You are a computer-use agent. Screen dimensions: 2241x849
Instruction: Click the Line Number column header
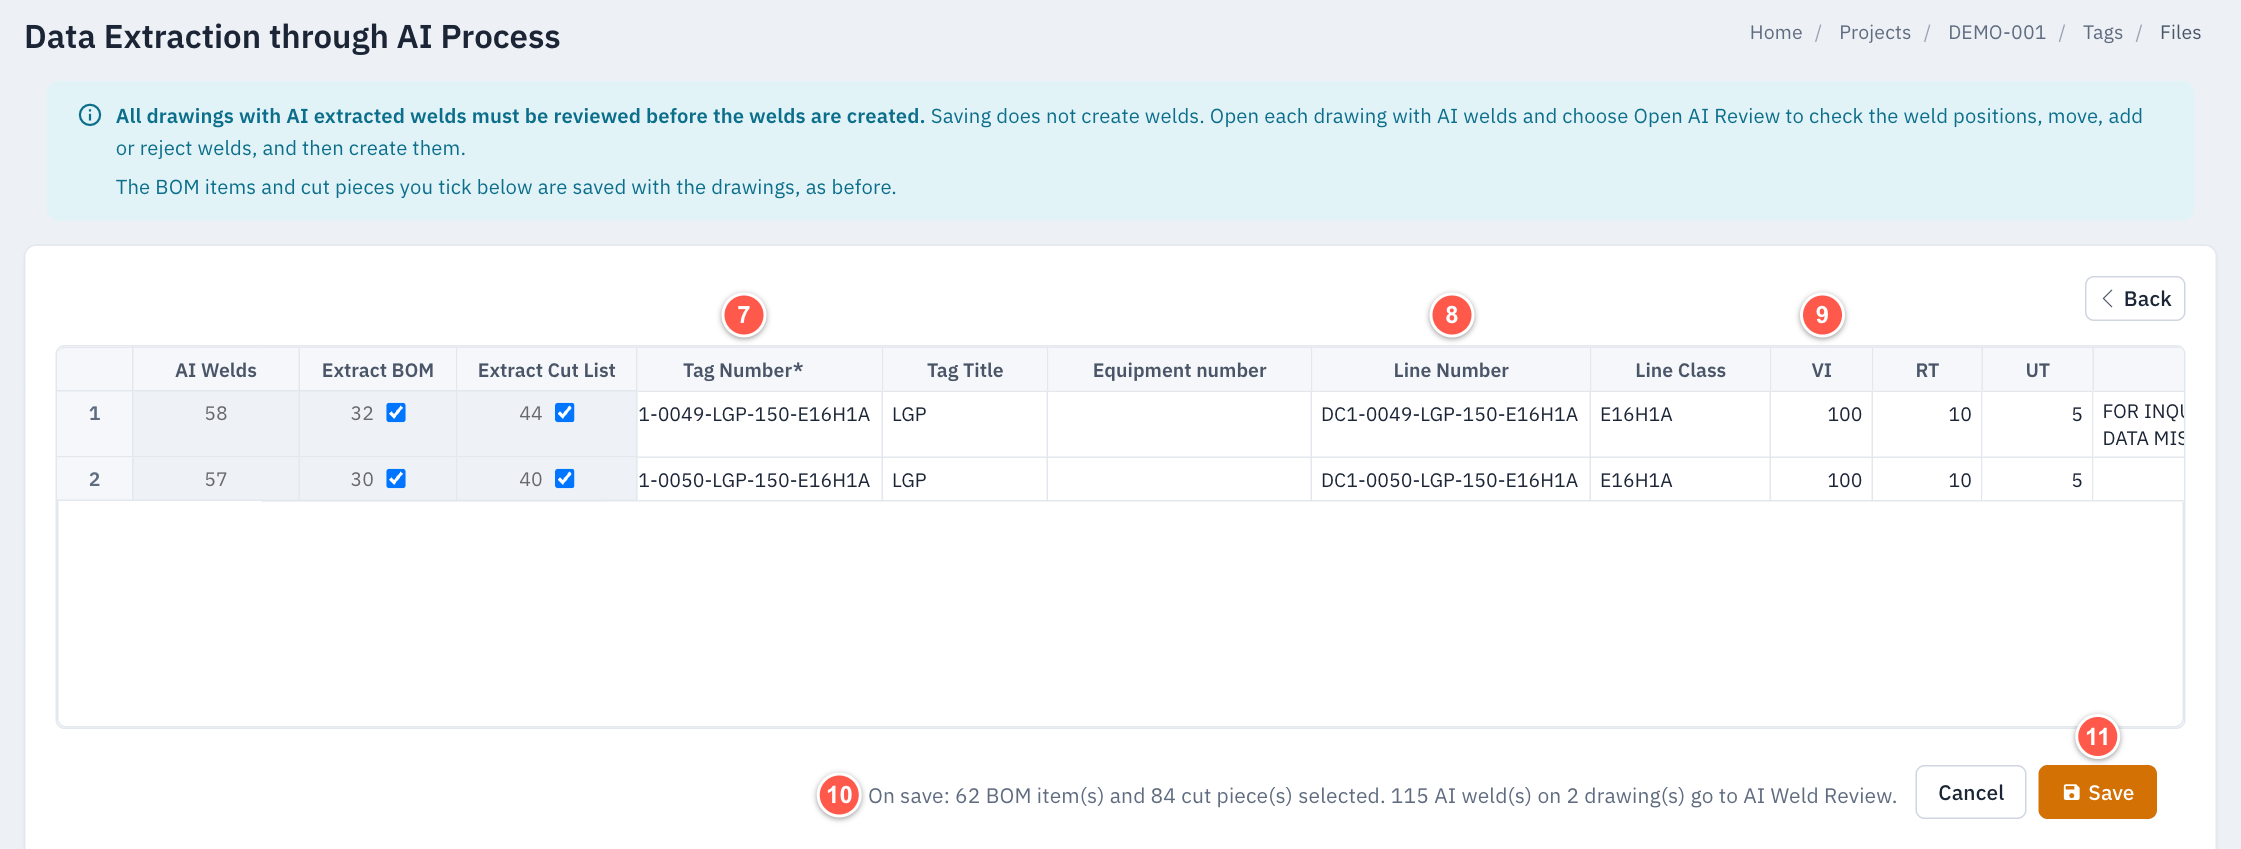(x=1451, y=370)
